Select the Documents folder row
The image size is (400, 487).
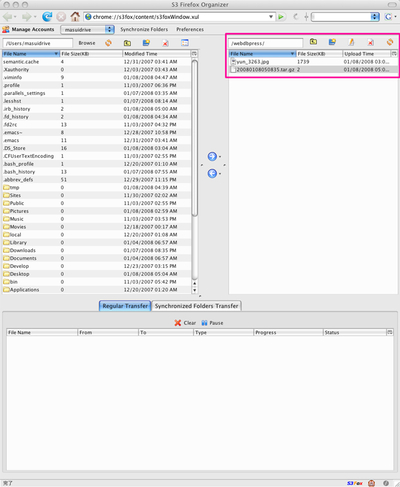(97, 258)
